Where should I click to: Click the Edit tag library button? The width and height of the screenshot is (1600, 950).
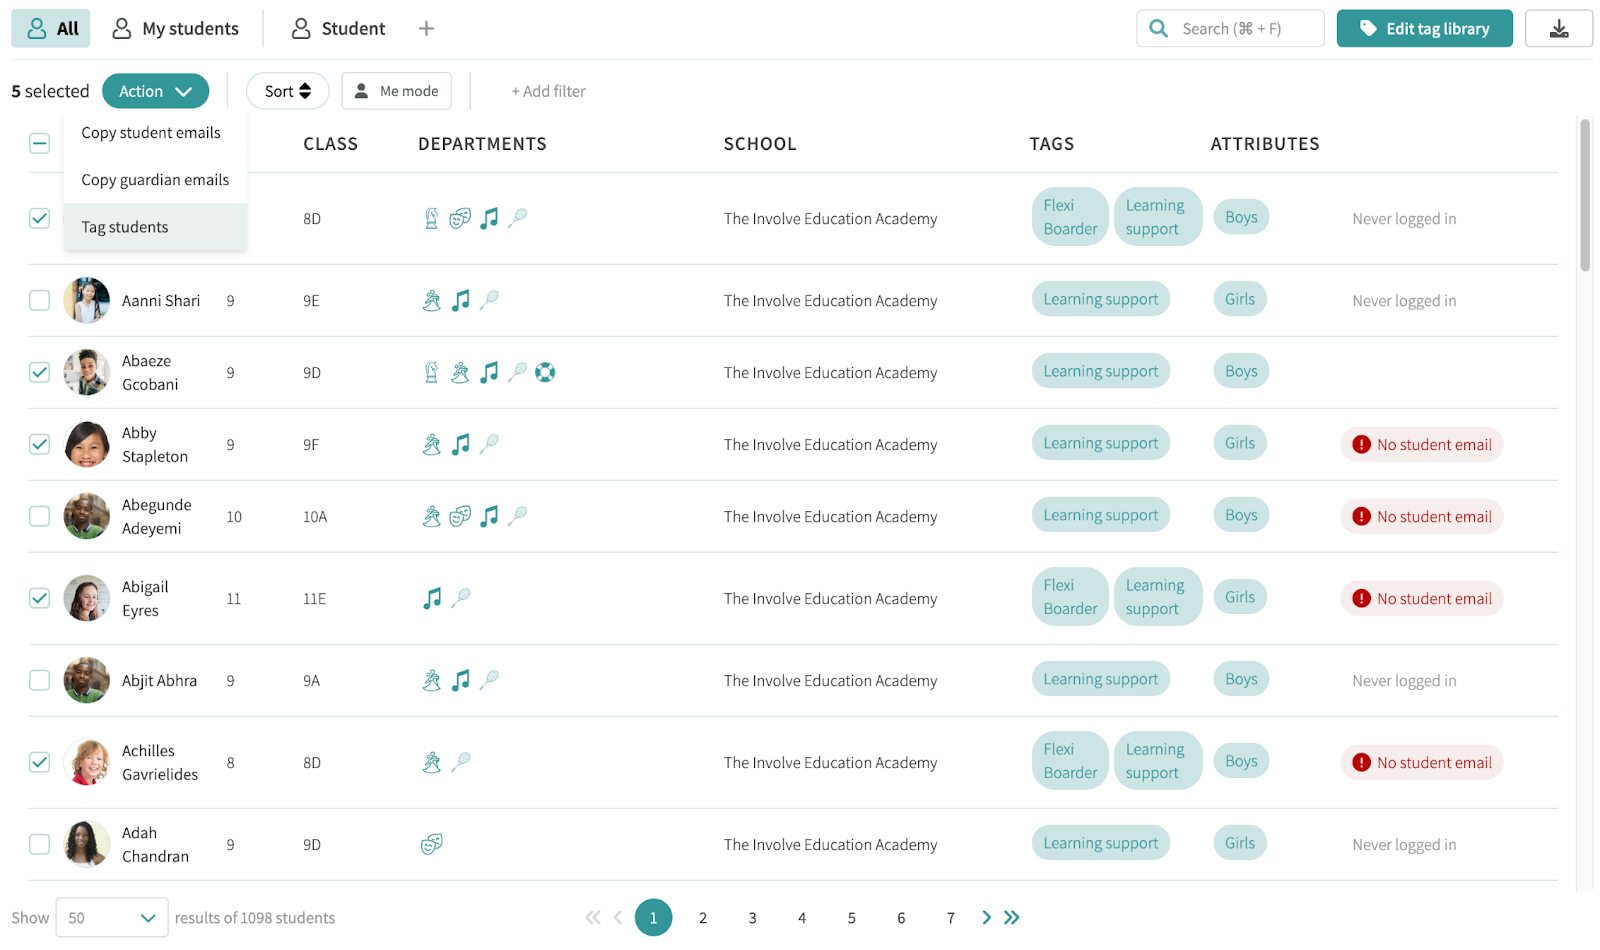click(x=1424, y=29)
